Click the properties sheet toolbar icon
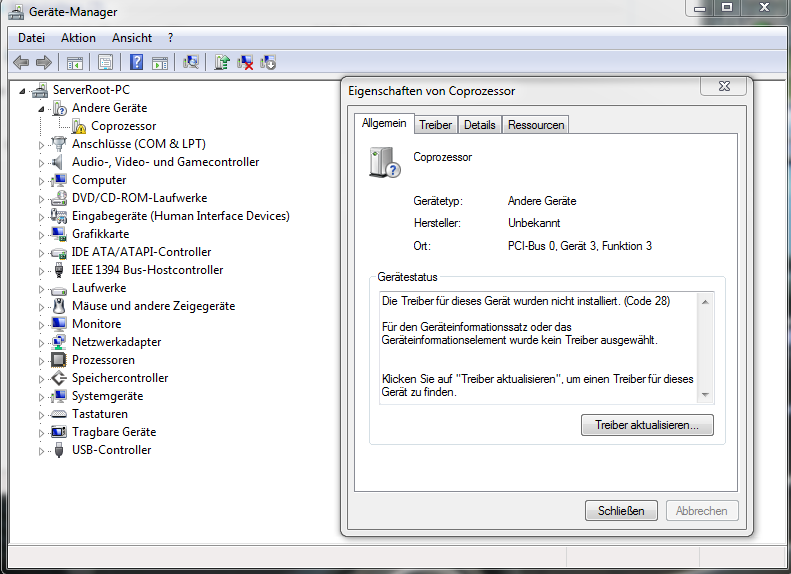 click(105, 62)
